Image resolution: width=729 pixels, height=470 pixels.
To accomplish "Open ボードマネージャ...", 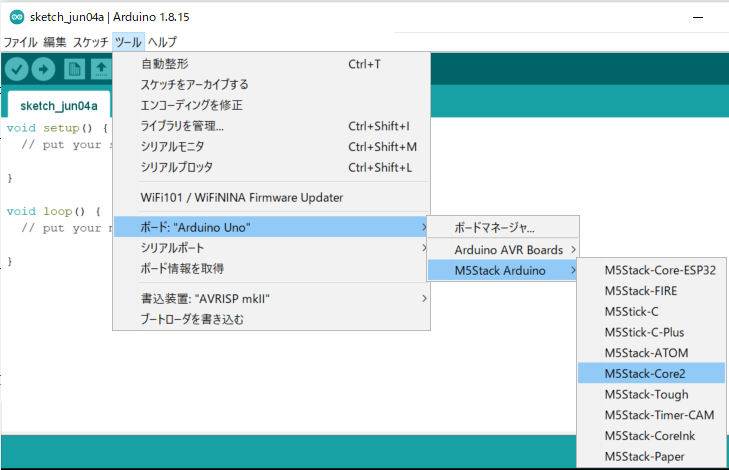I will click(503, 227).
